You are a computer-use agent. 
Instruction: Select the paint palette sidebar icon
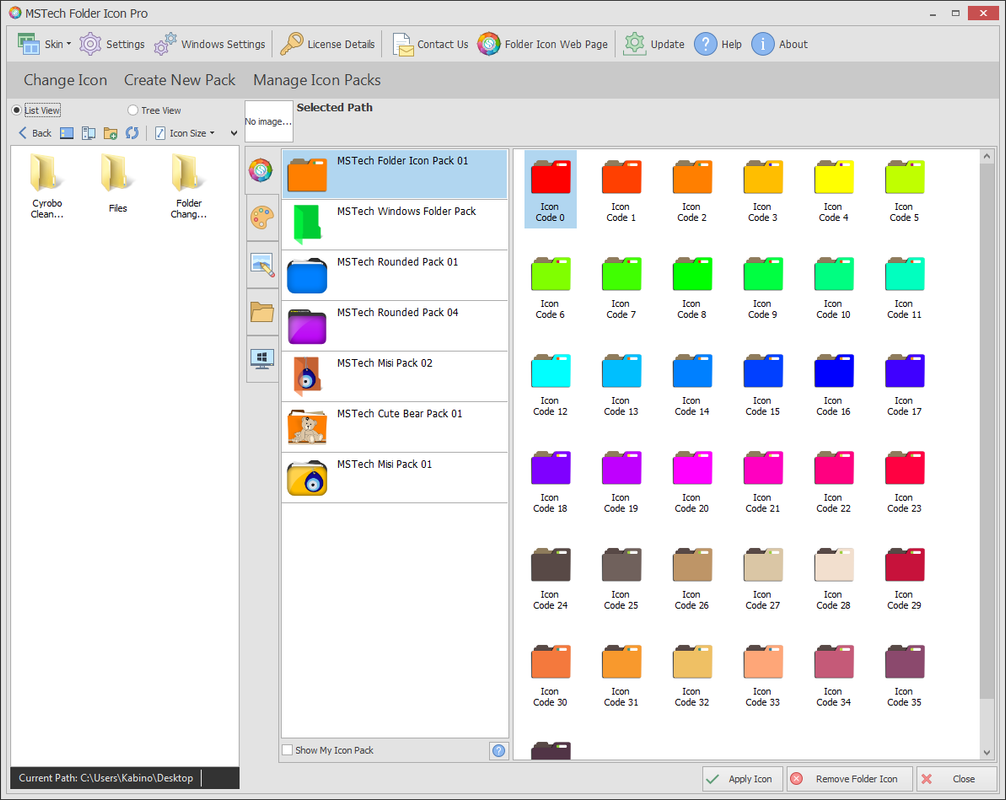[x=262, y=218]
